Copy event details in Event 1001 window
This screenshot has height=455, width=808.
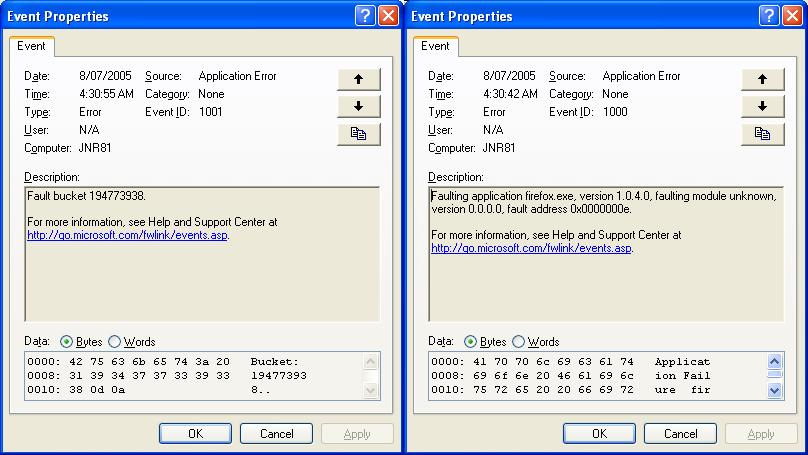[359, 134]
